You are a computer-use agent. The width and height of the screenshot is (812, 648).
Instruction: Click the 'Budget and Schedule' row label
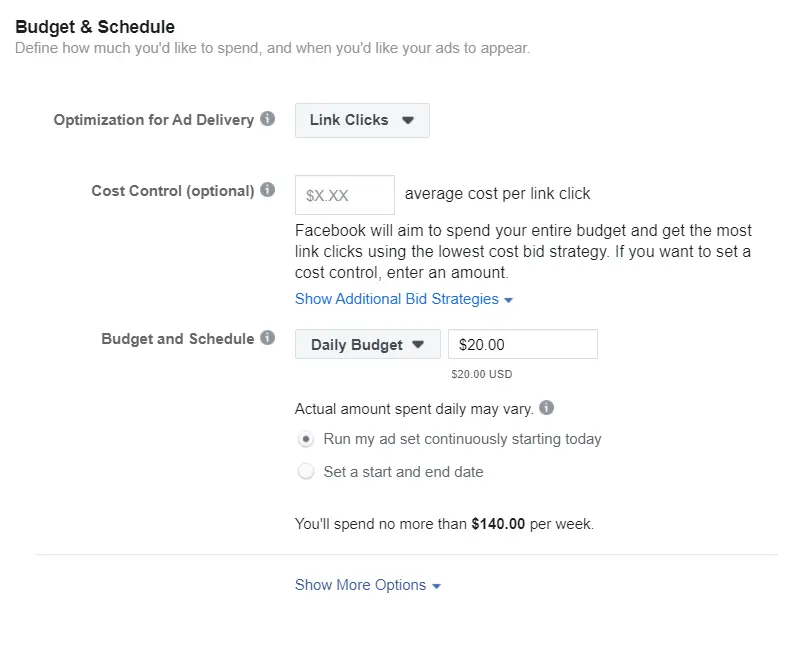178,339
